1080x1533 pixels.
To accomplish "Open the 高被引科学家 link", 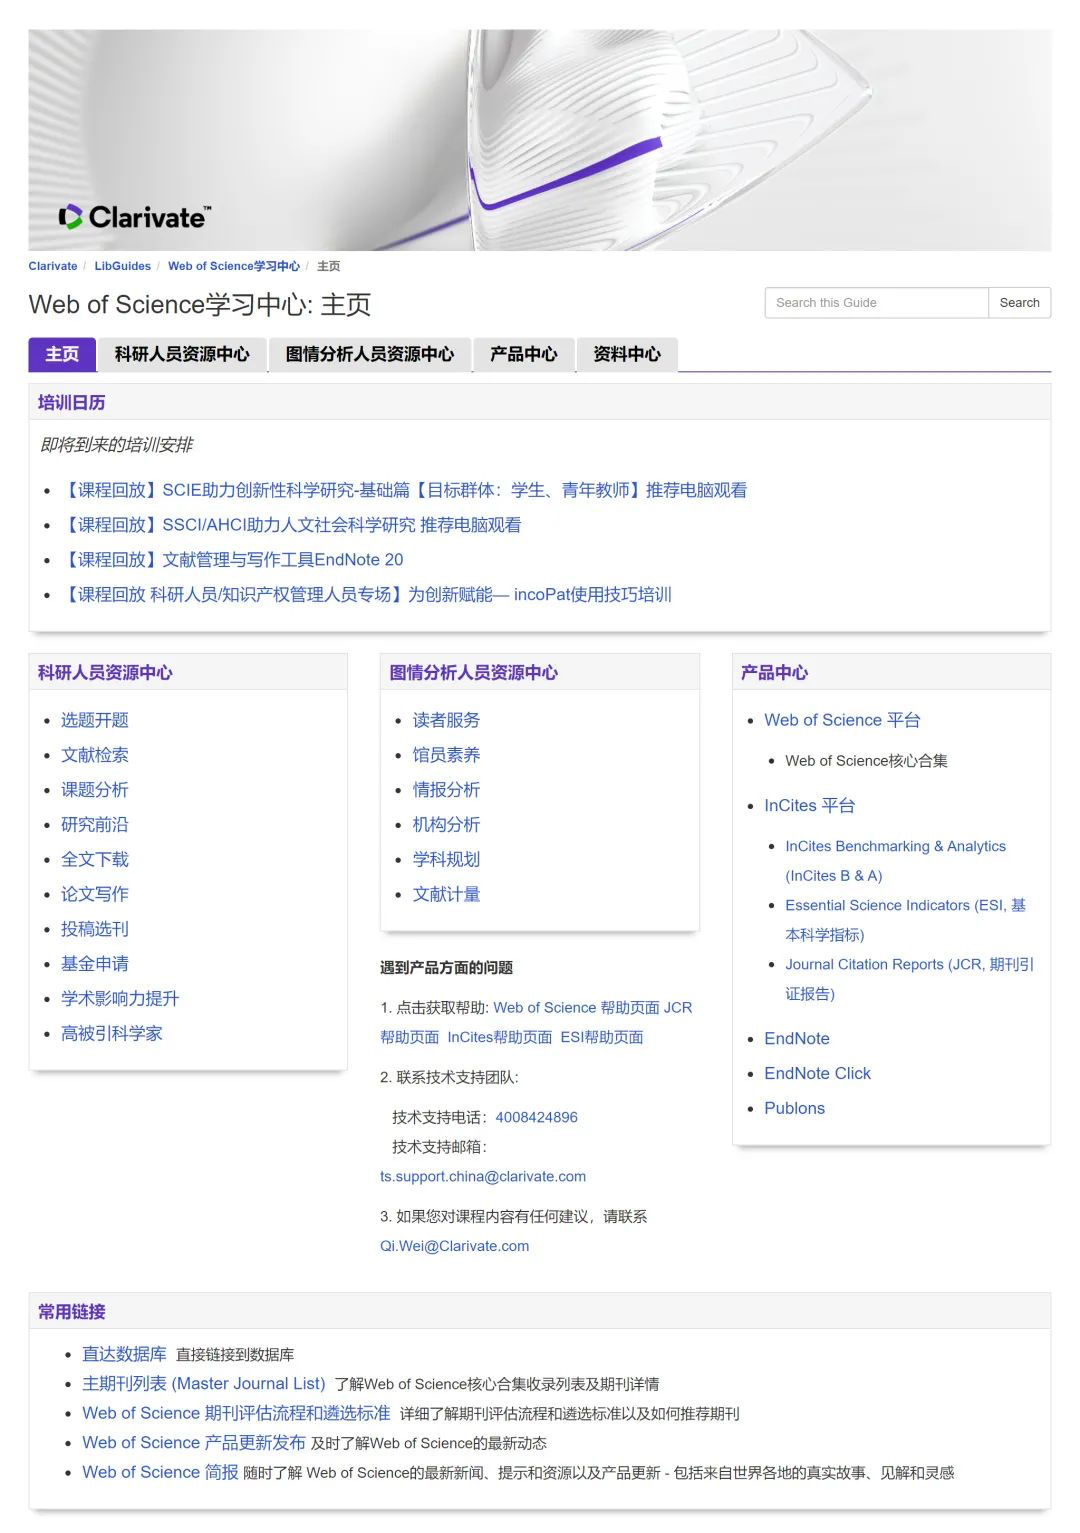I will (x=112, y=1034).
